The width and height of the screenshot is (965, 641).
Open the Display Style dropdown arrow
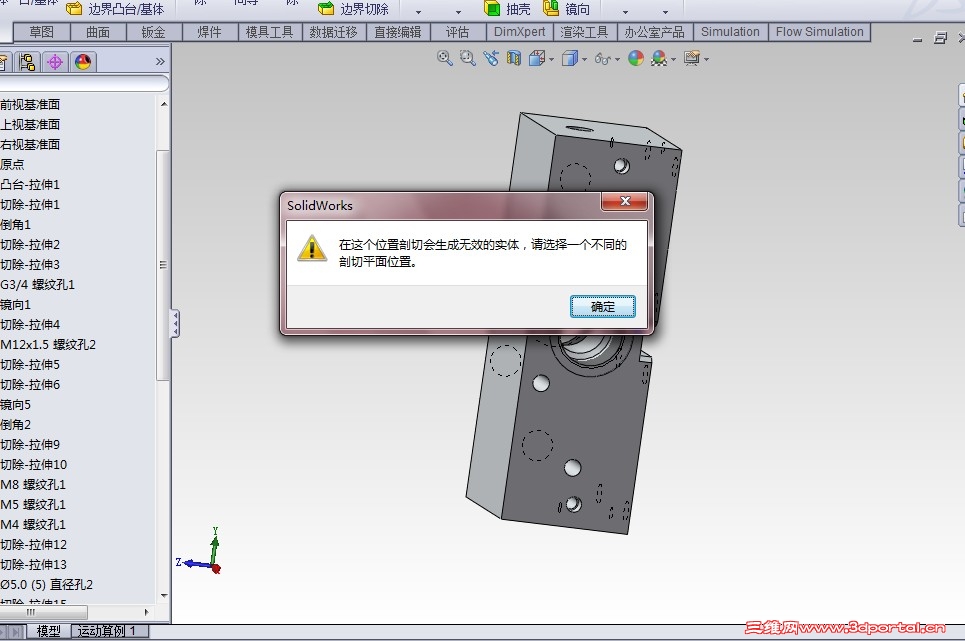tap(584, 60)
